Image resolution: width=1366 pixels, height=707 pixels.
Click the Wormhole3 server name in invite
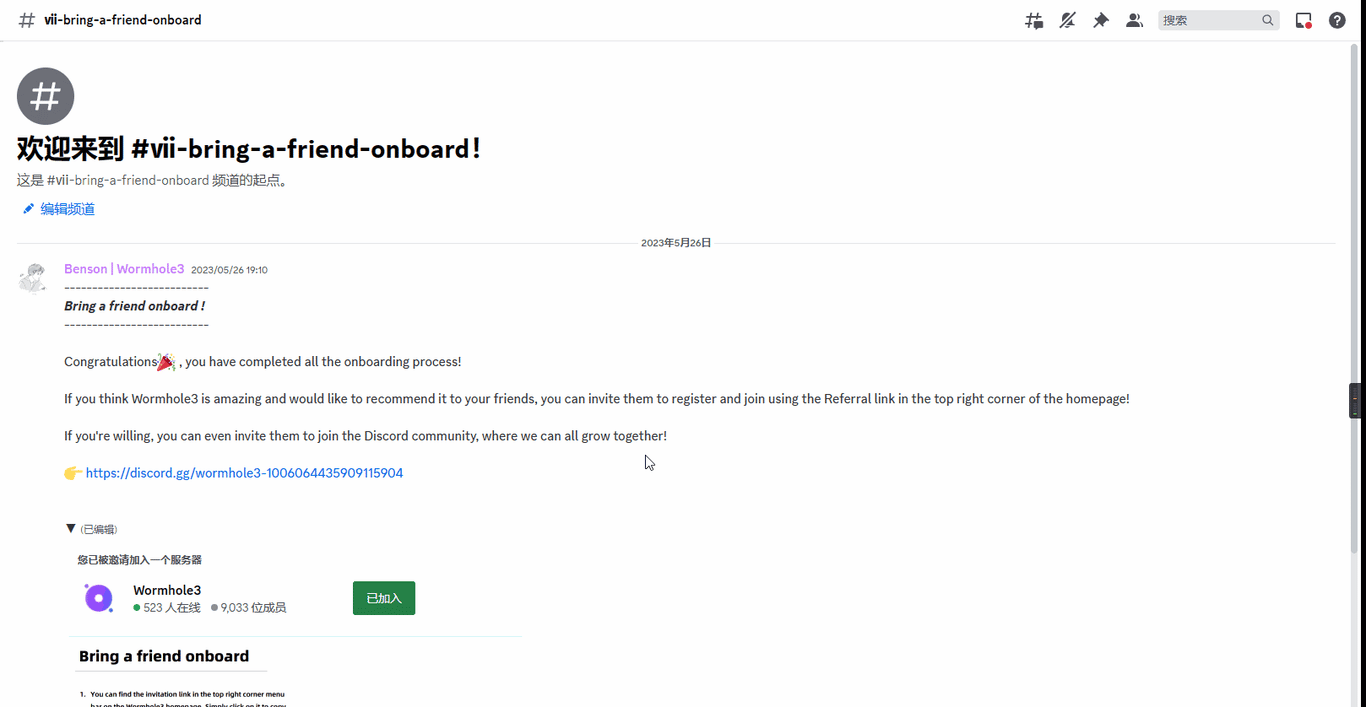click(x=167, y=590)
